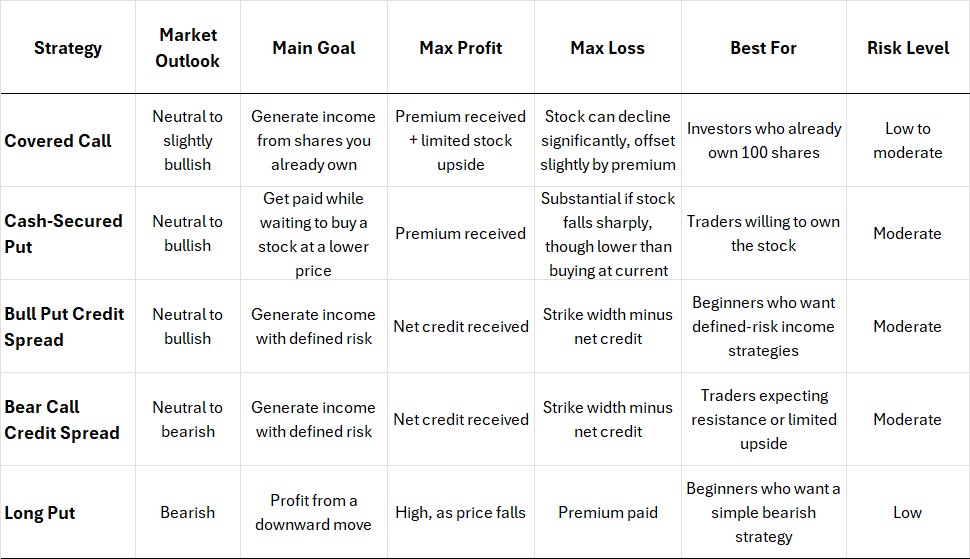This screenshot has height=559, width=970.
Task: Select the Max Profit header cell
Action: click(x=461, y=48)
